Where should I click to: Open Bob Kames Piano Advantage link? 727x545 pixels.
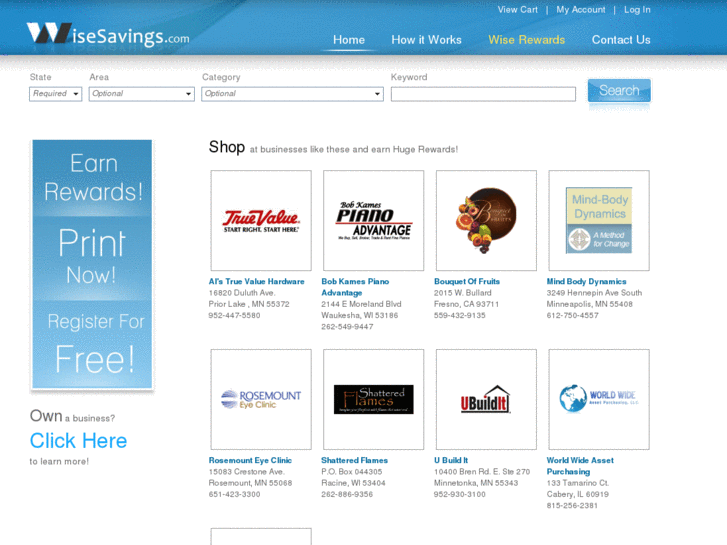point(355,287)
